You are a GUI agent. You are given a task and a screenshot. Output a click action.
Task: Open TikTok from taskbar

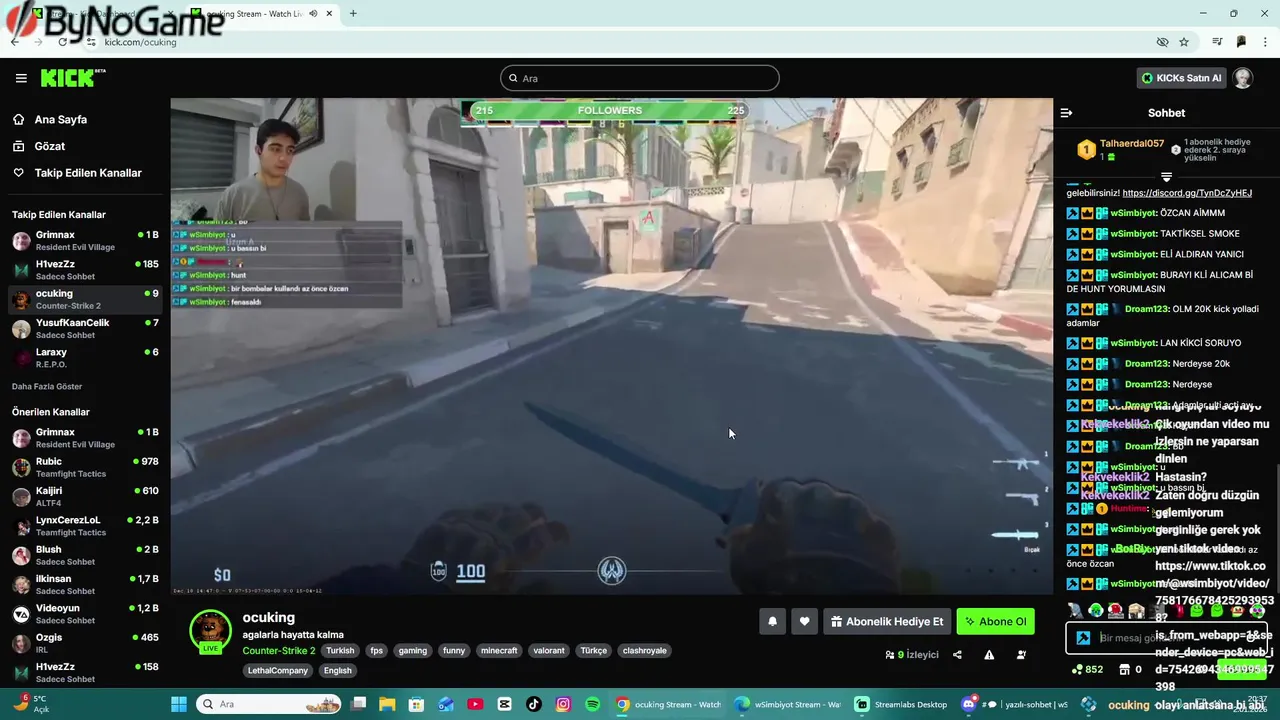[x=534, y=704]
